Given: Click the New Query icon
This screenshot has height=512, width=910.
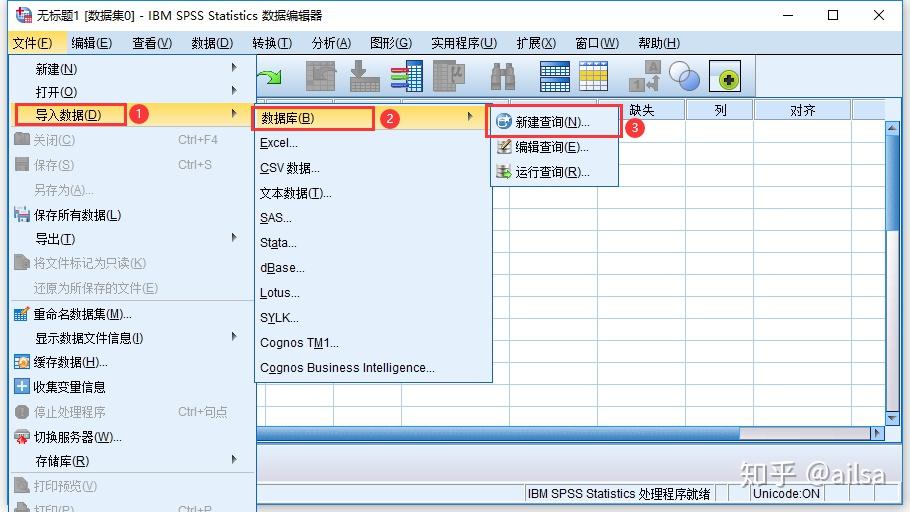Looking at the screenshot, I should click(504, 121).
